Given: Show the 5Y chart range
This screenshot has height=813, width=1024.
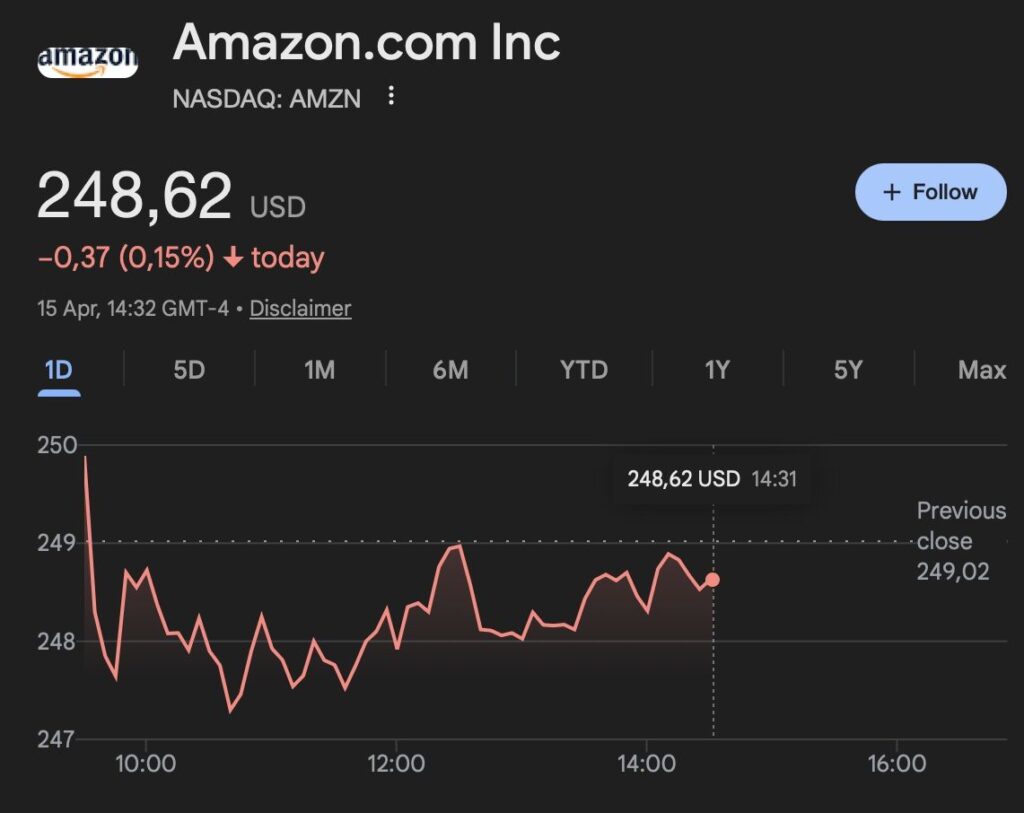Looking at the screenshot, I should click(848, 370).
